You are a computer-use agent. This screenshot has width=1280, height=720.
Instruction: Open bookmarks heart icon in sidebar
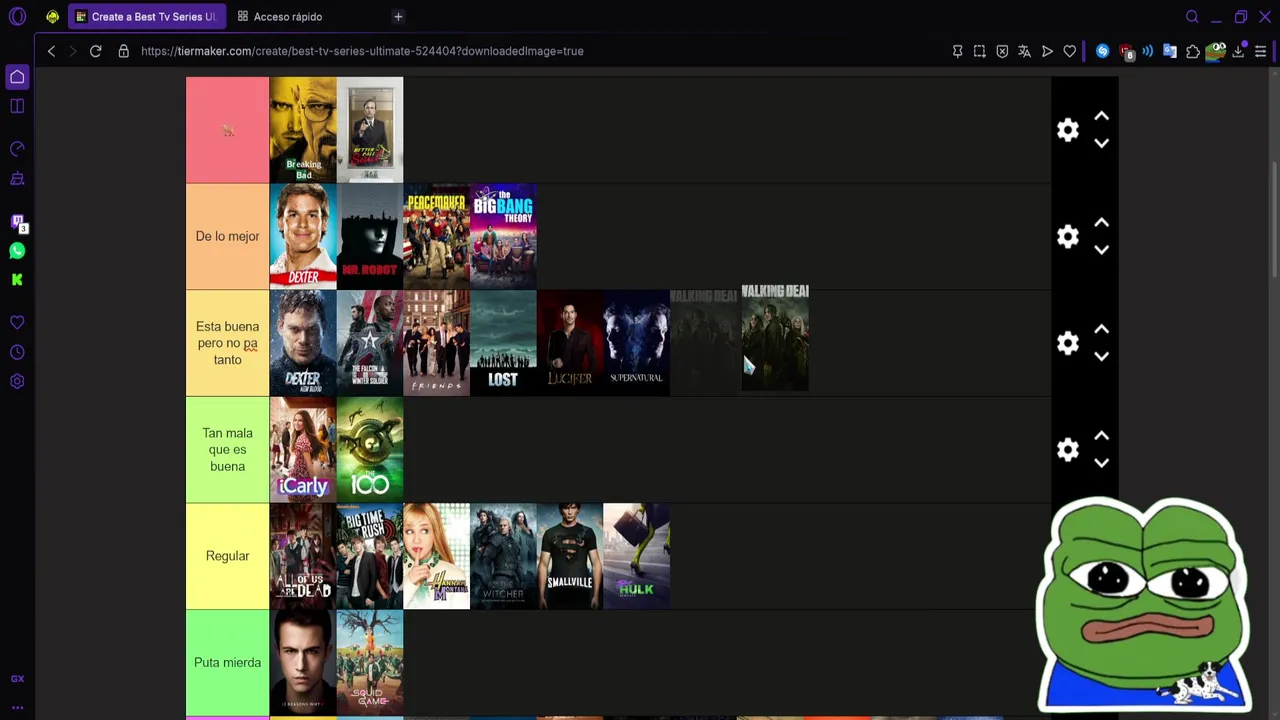(17, 323)
